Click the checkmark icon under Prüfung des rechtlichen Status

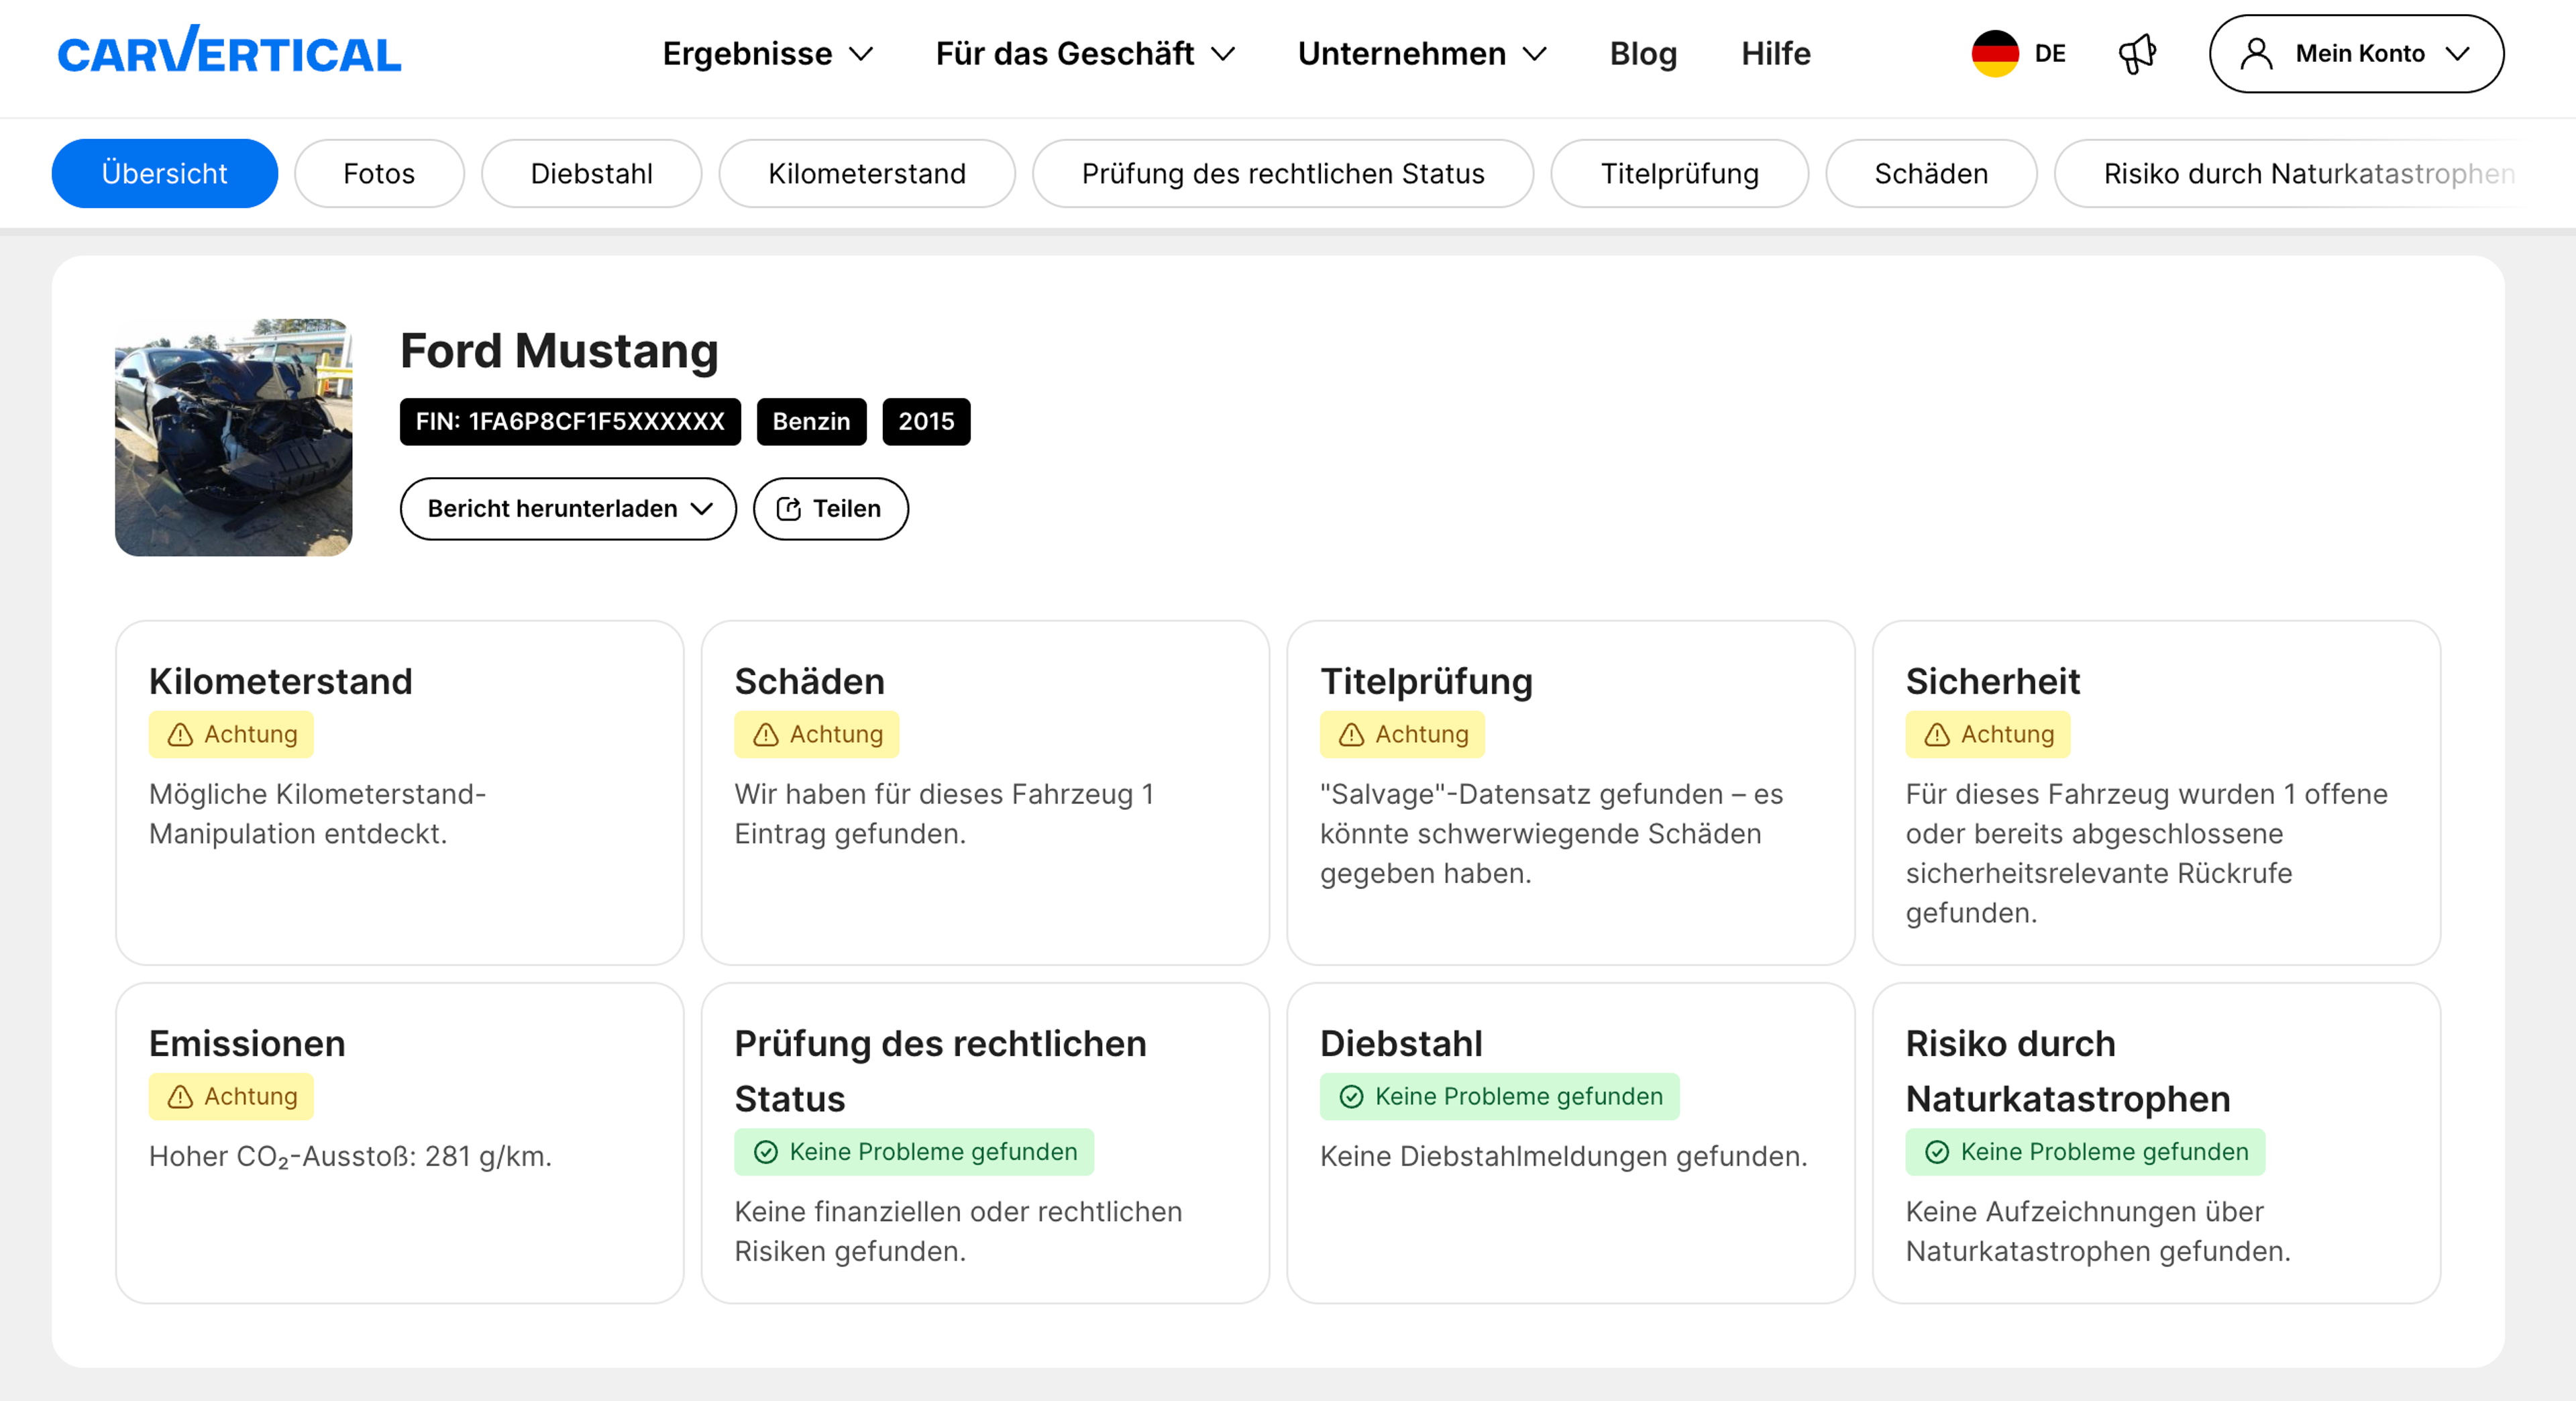766,1152
